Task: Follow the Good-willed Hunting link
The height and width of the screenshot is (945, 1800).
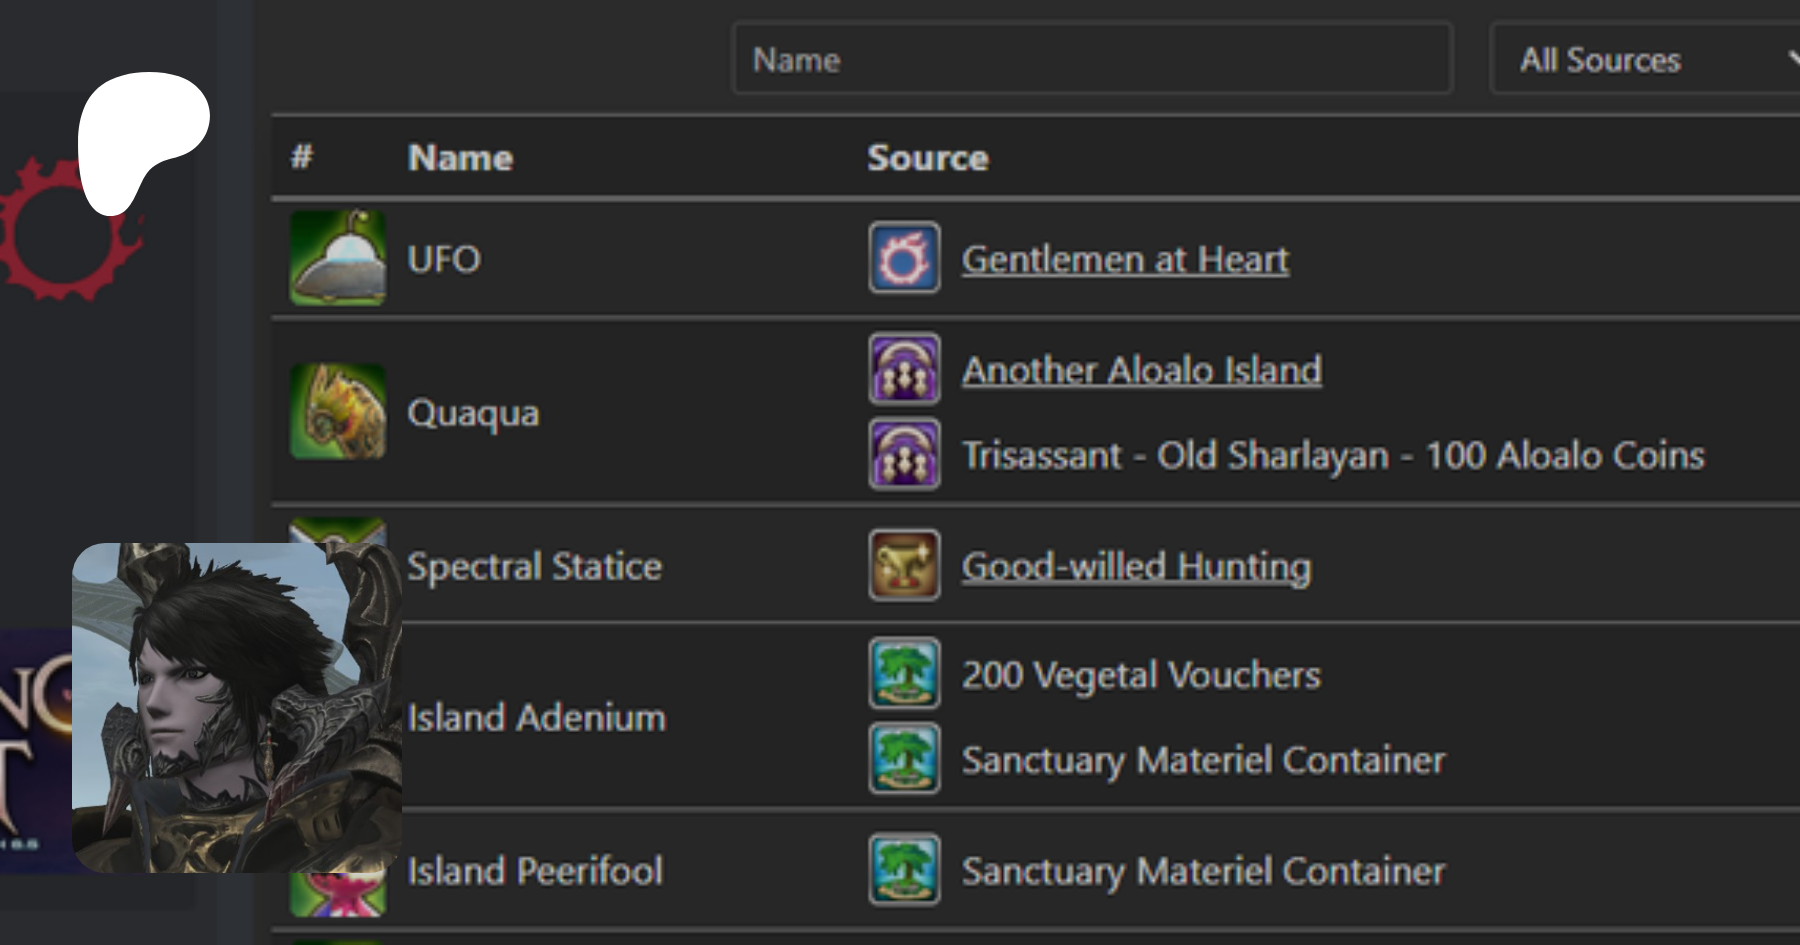Action: (x=1136, y=567)
